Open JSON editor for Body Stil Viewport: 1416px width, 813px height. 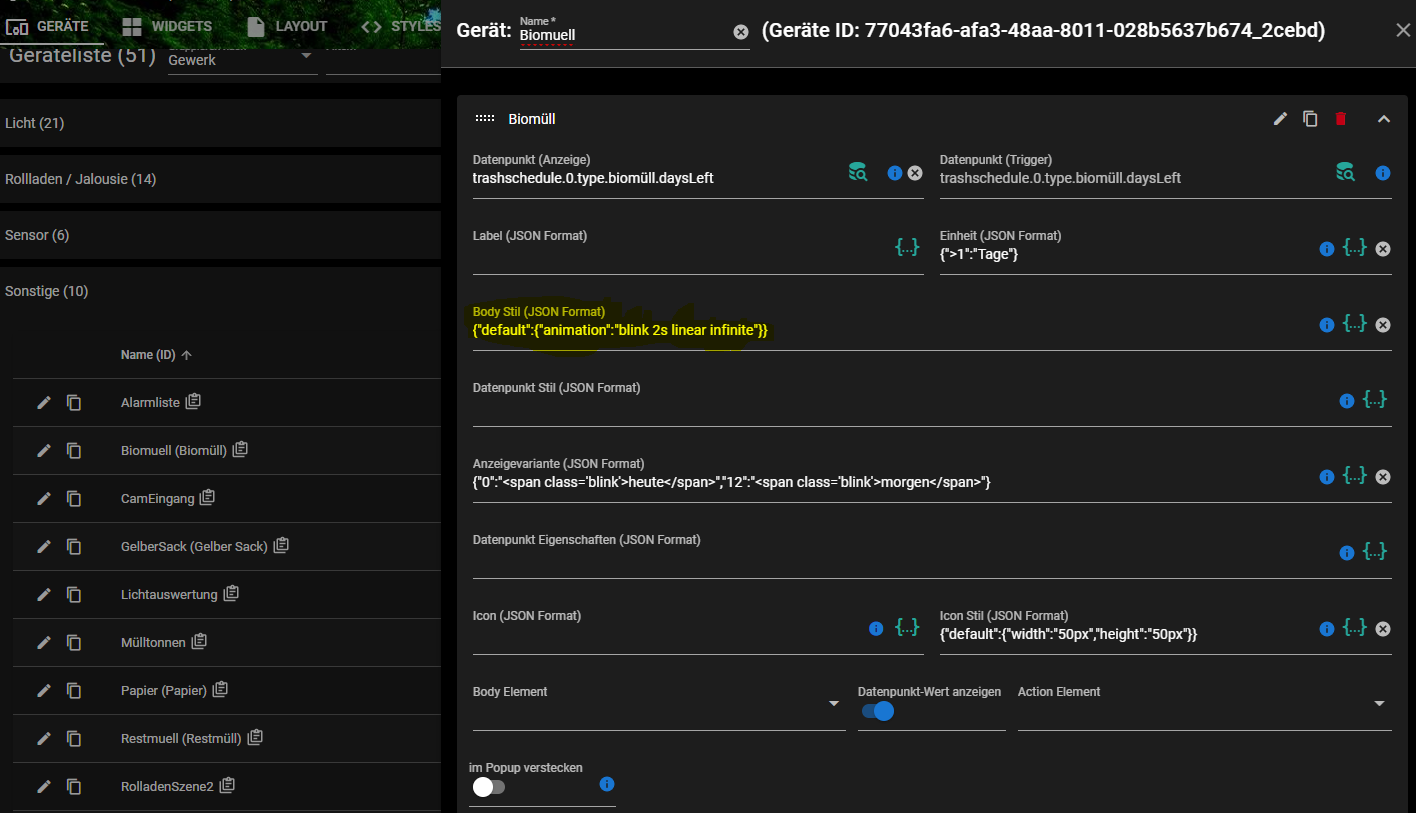(1355, 322)
